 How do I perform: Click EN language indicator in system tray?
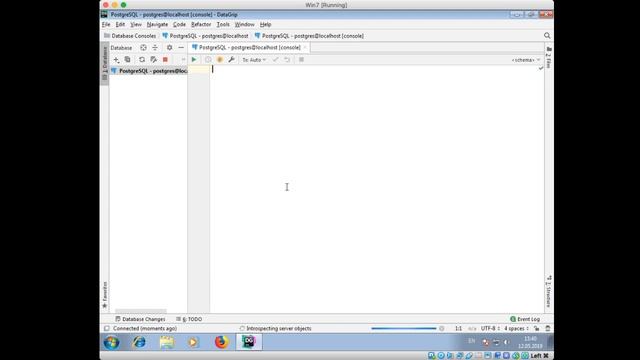pyautogui.click(x=472, y=341)
